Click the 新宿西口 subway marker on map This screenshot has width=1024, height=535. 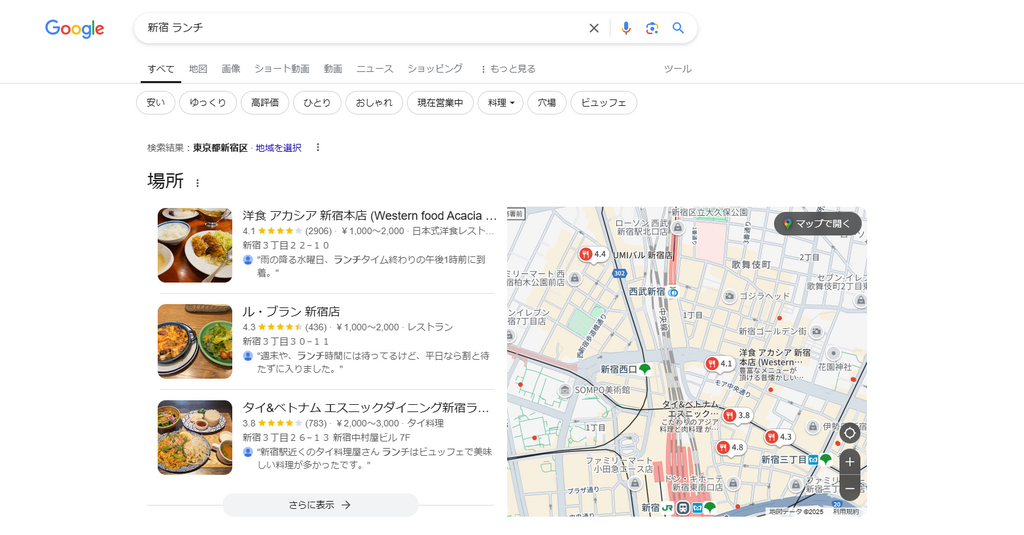point(645,369)
